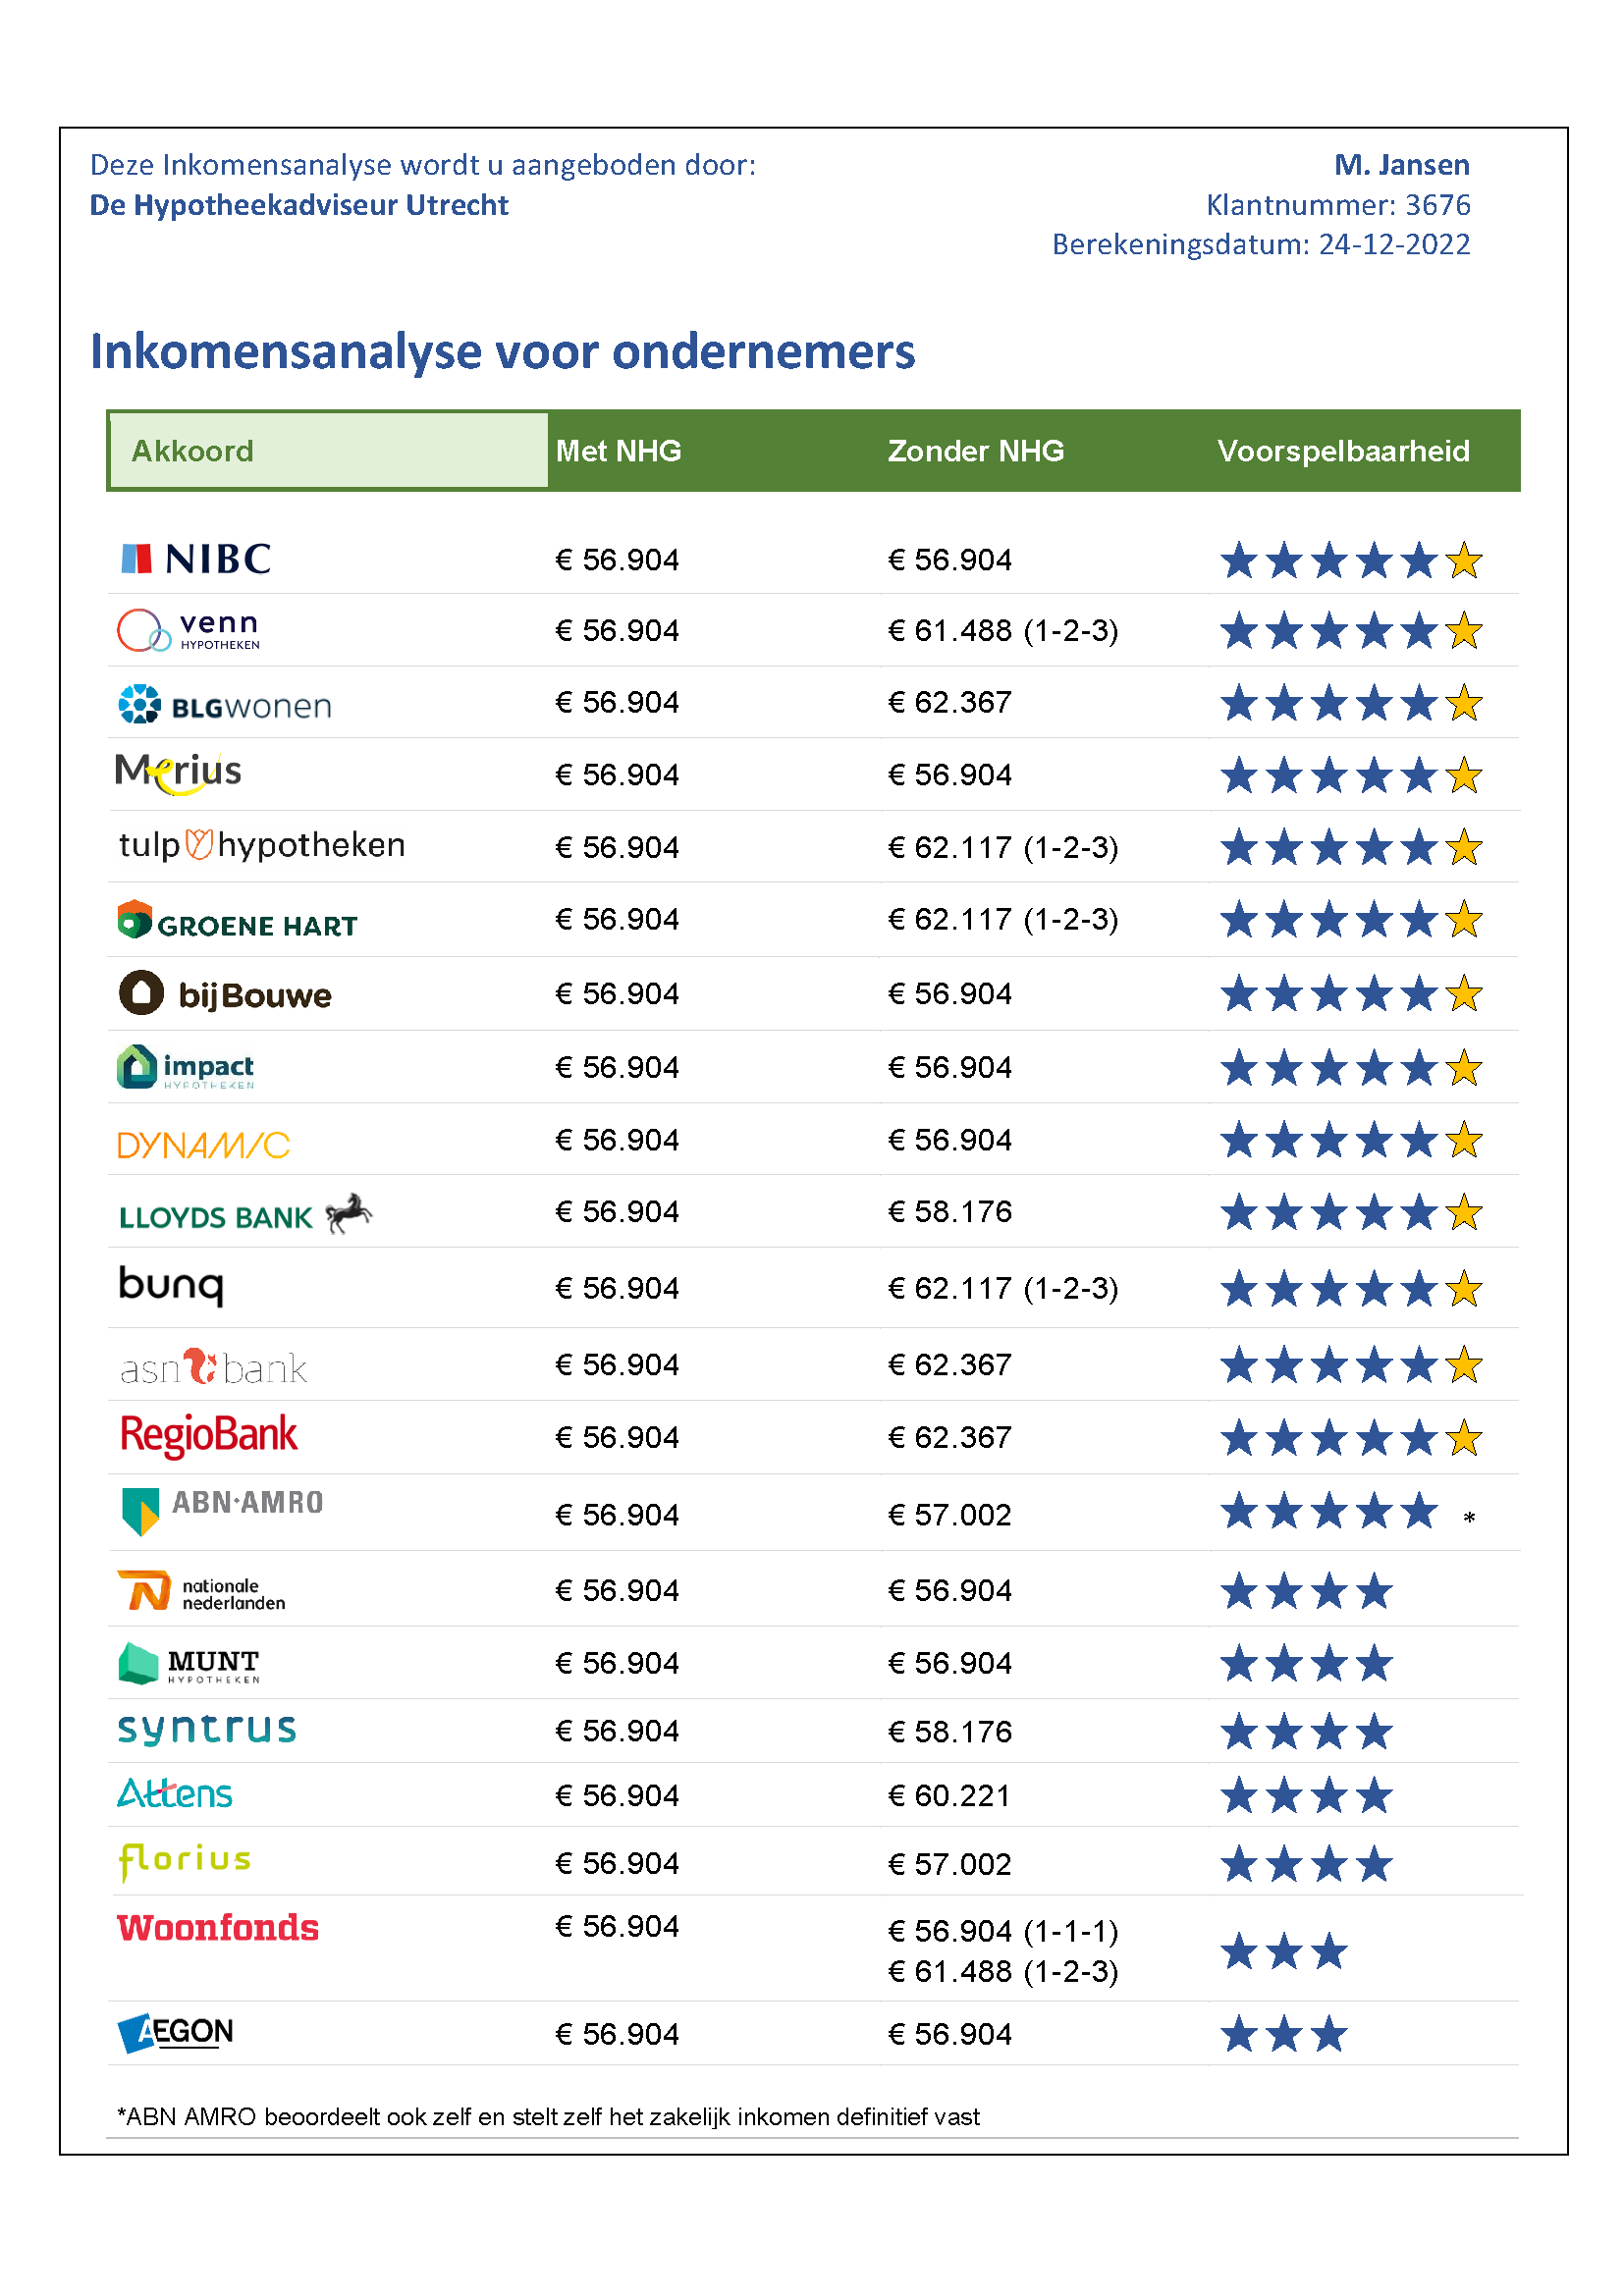This screenshot has height=2296, width=1624.
Task: Click the Voorspelbaarheid column header
Action: point(1342,451)
